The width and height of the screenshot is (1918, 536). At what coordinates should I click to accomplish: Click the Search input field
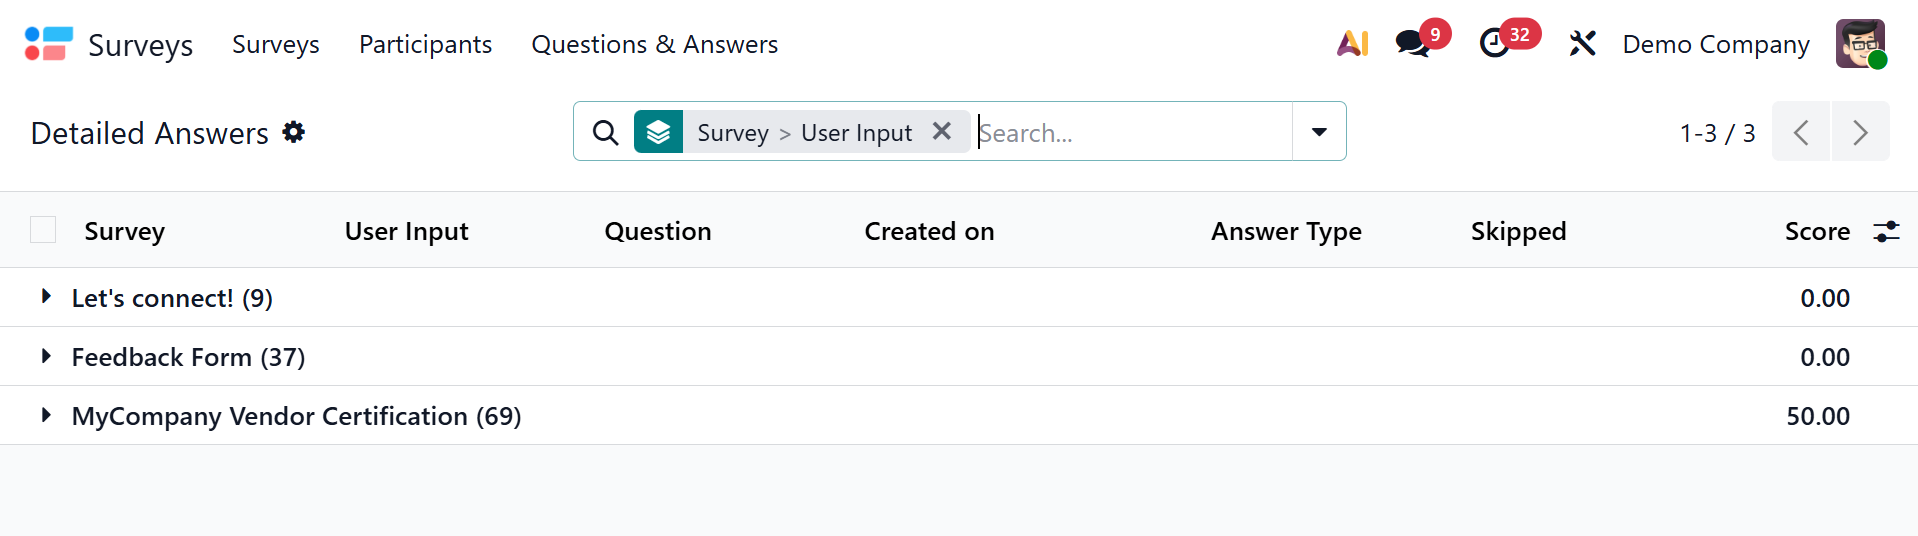point(1130,132)
